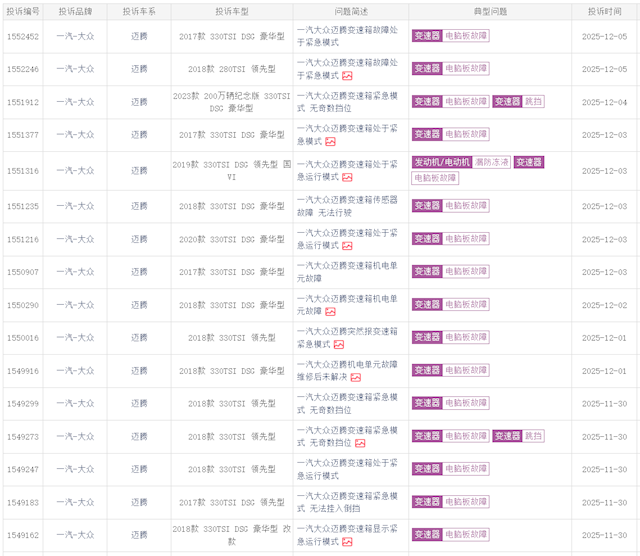640x556 pixels.
Task: Click 发动机/电动机 tag in complaint 1551316
Action: [441, 162]
